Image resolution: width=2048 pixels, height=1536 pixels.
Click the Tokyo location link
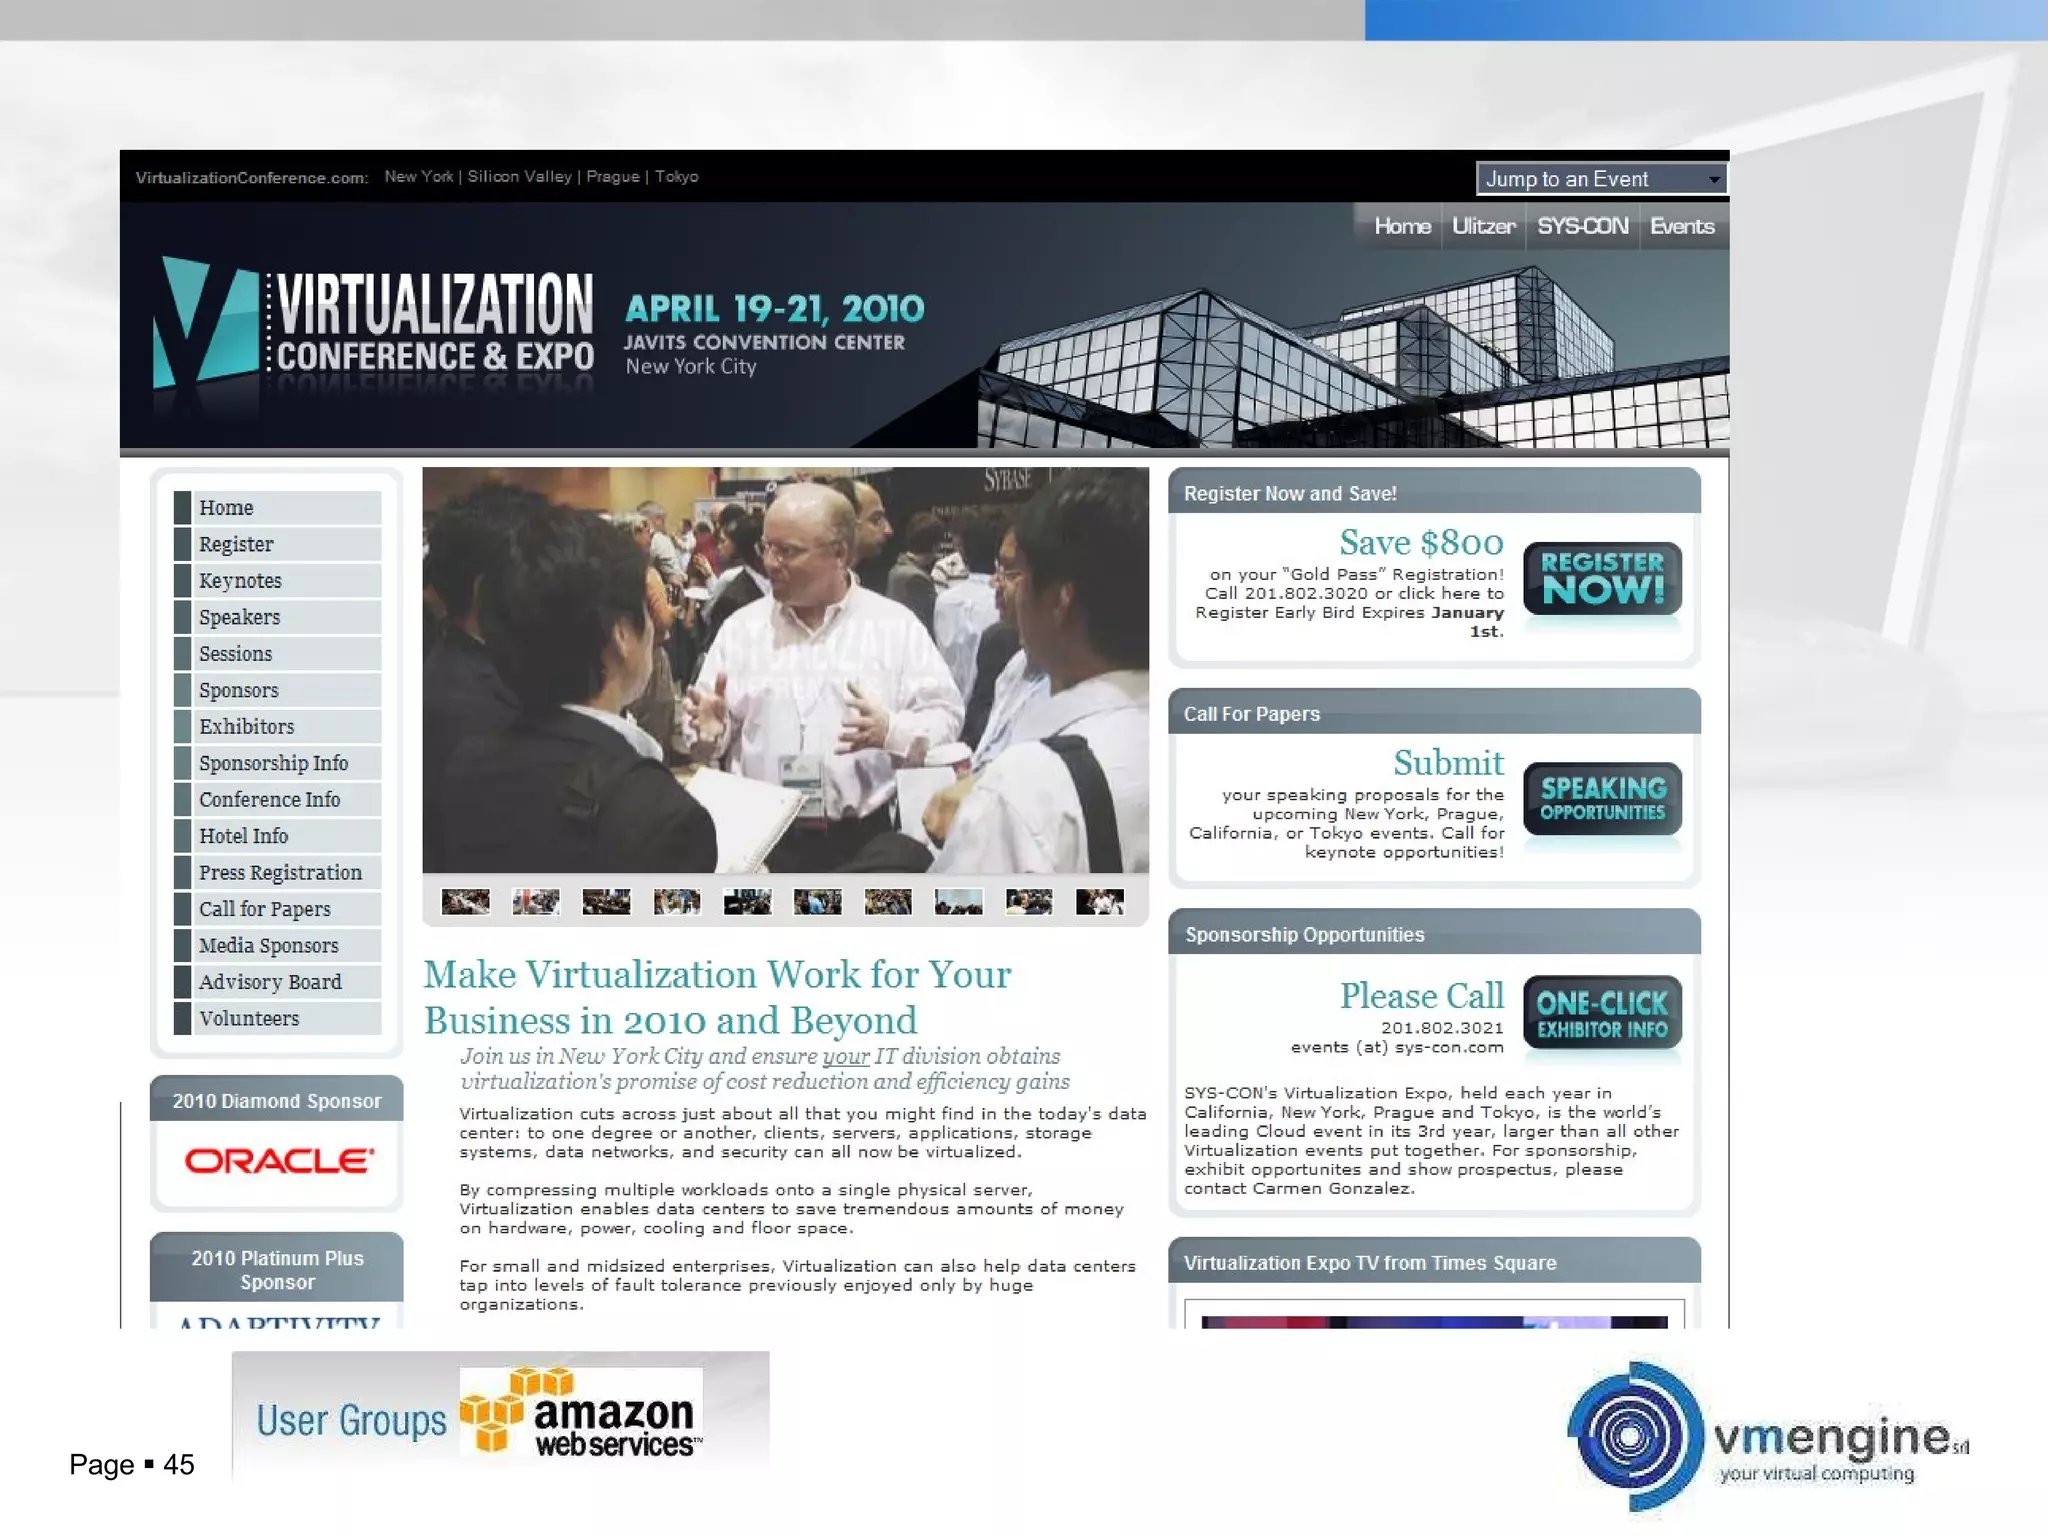tap(677, 177)
